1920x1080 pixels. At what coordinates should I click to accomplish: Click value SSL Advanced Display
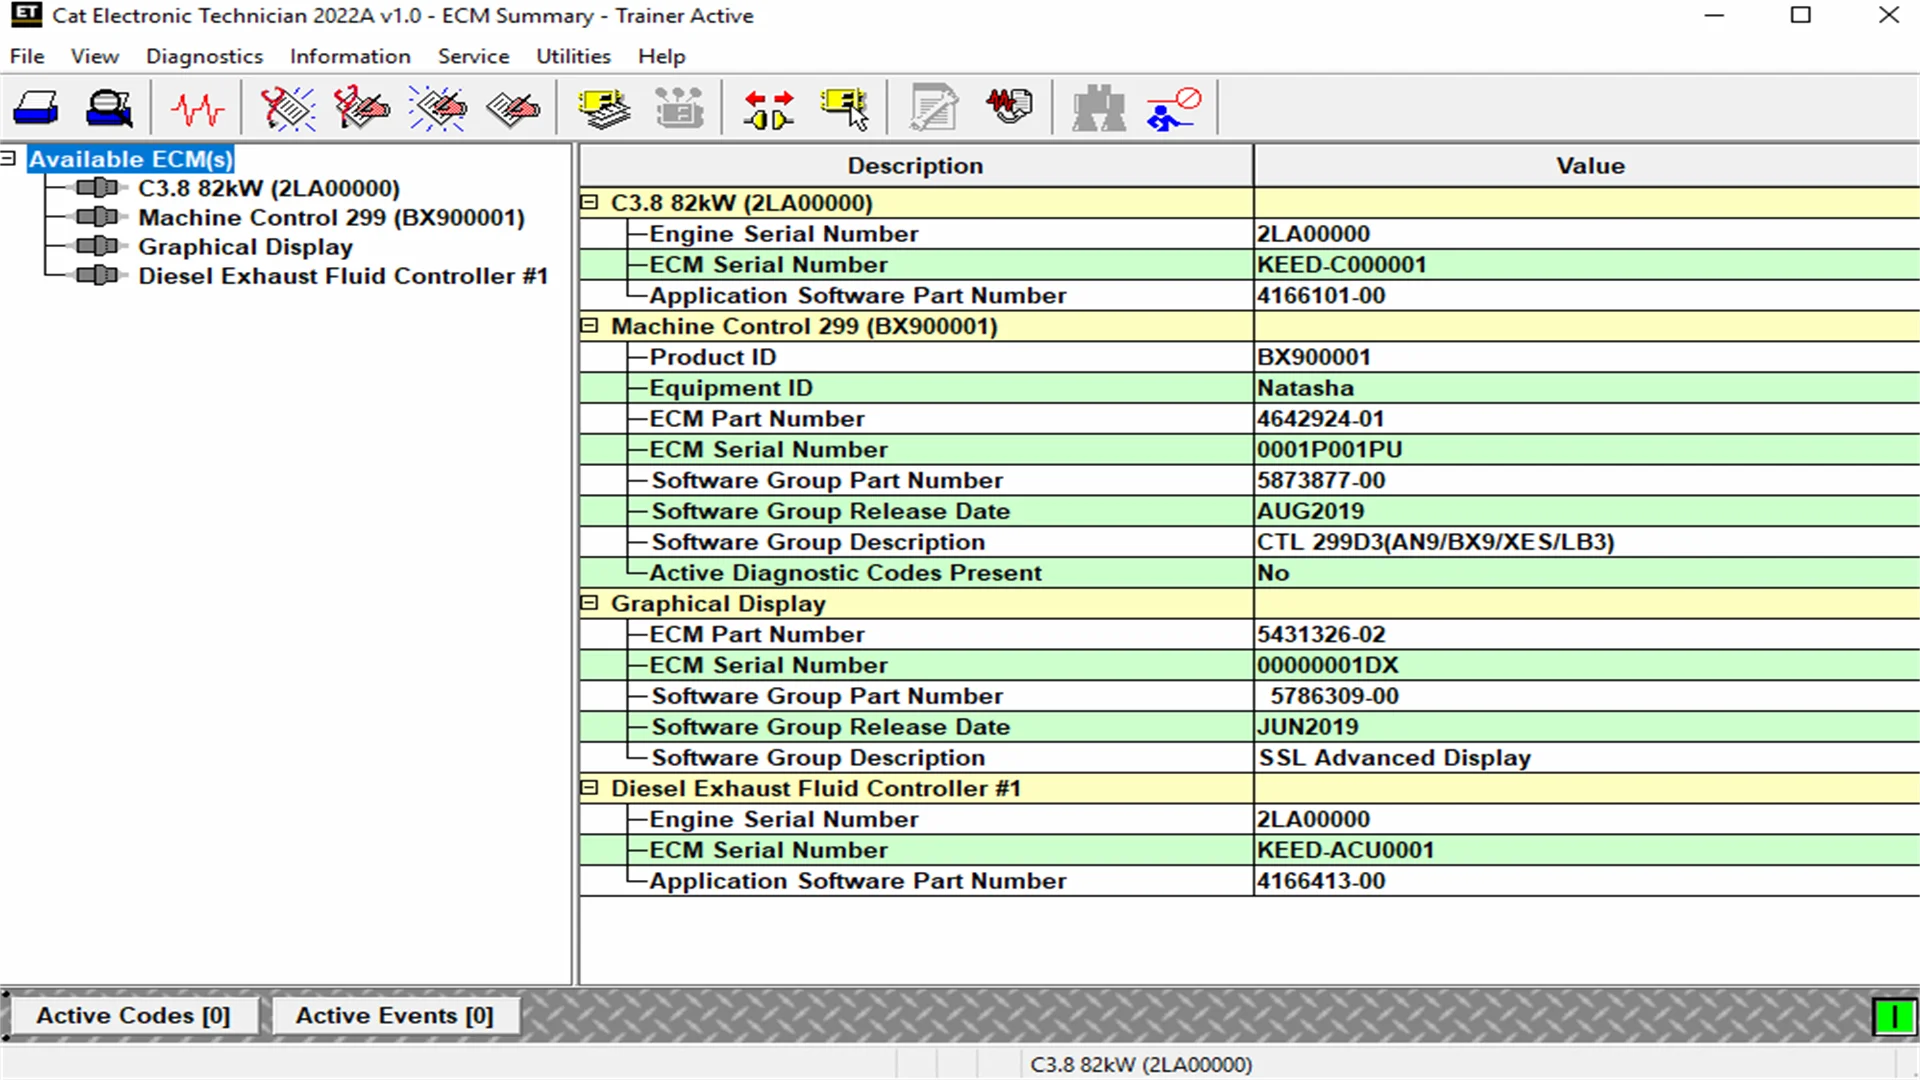pyautogui.click(x=1395, y=758)
